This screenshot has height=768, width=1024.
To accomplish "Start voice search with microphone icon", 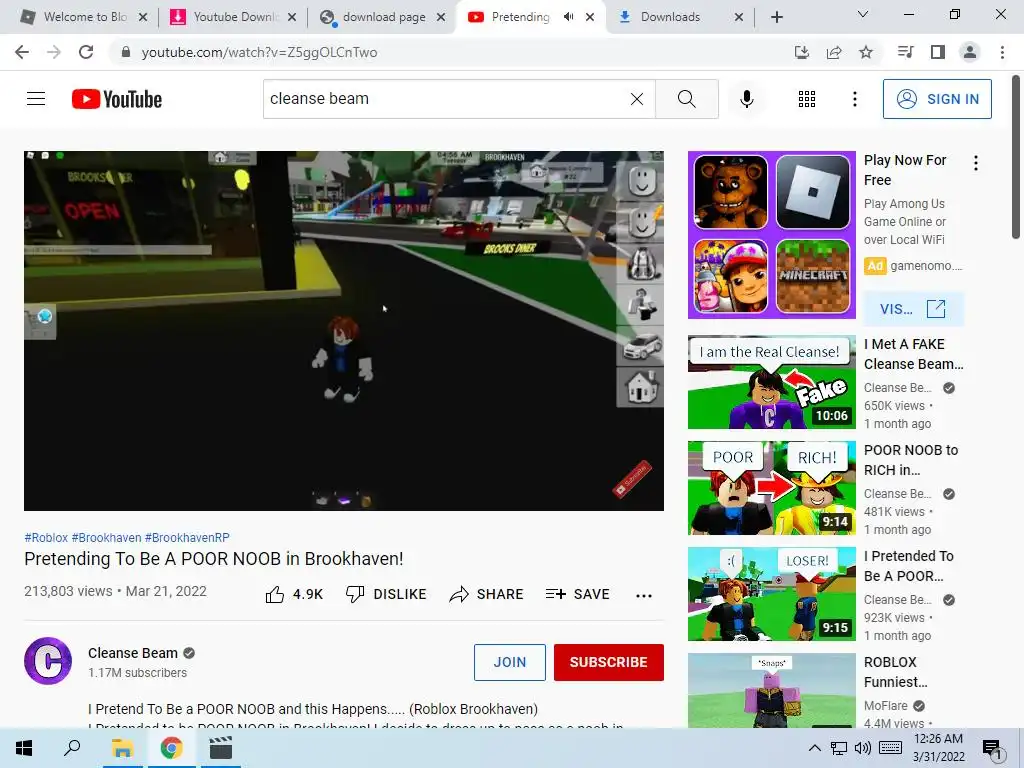I will click(746, 99).
